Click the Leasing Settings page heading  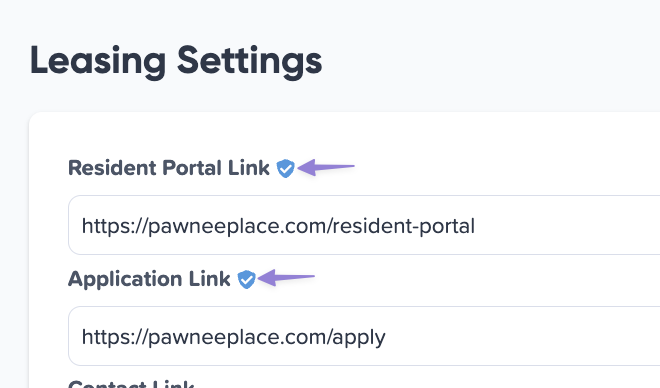click(176, 61)
